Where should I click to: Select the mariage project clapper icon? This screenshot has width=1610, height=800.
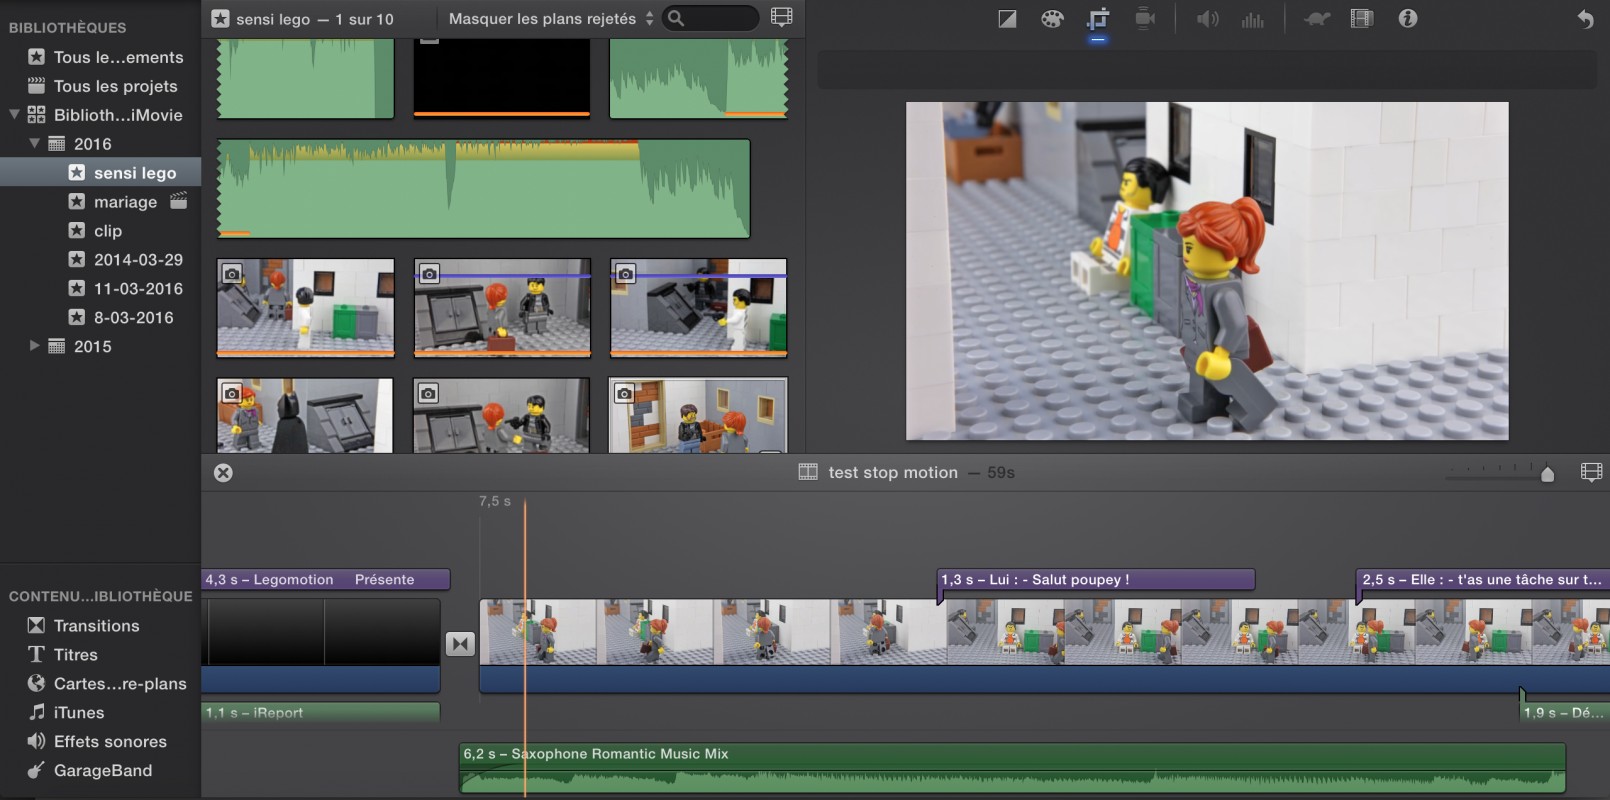[179, 201]
